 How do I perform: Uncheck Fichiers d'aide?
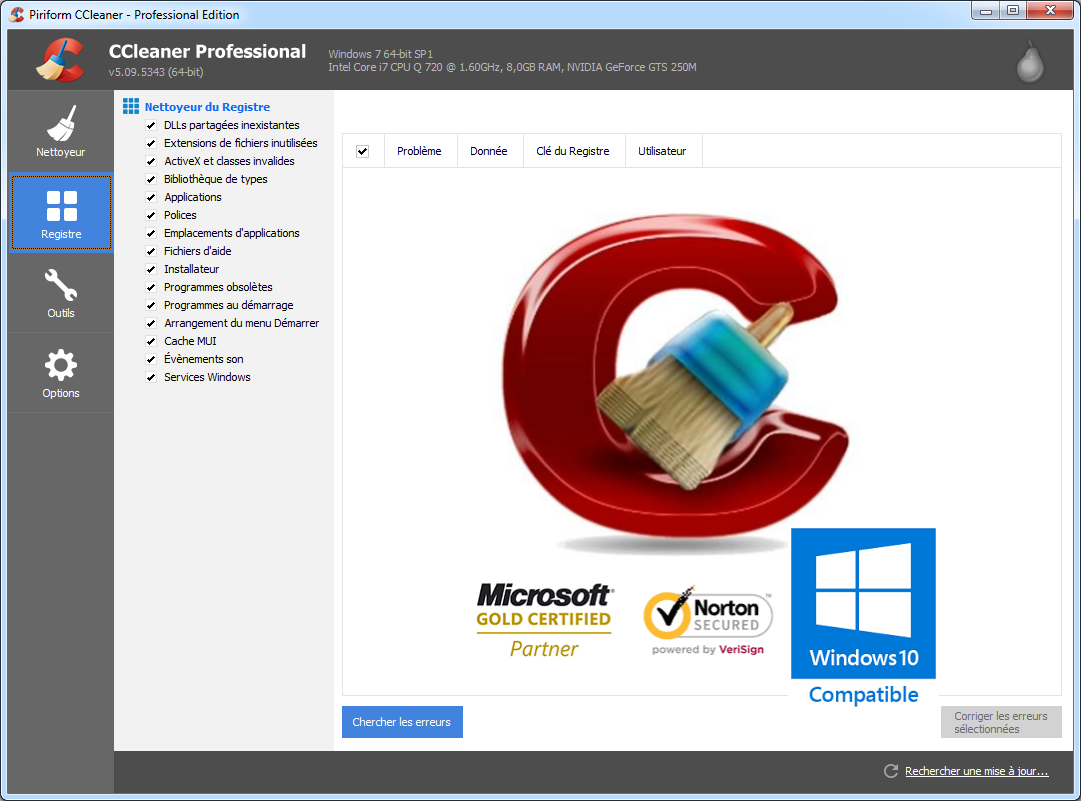(151, 251)
